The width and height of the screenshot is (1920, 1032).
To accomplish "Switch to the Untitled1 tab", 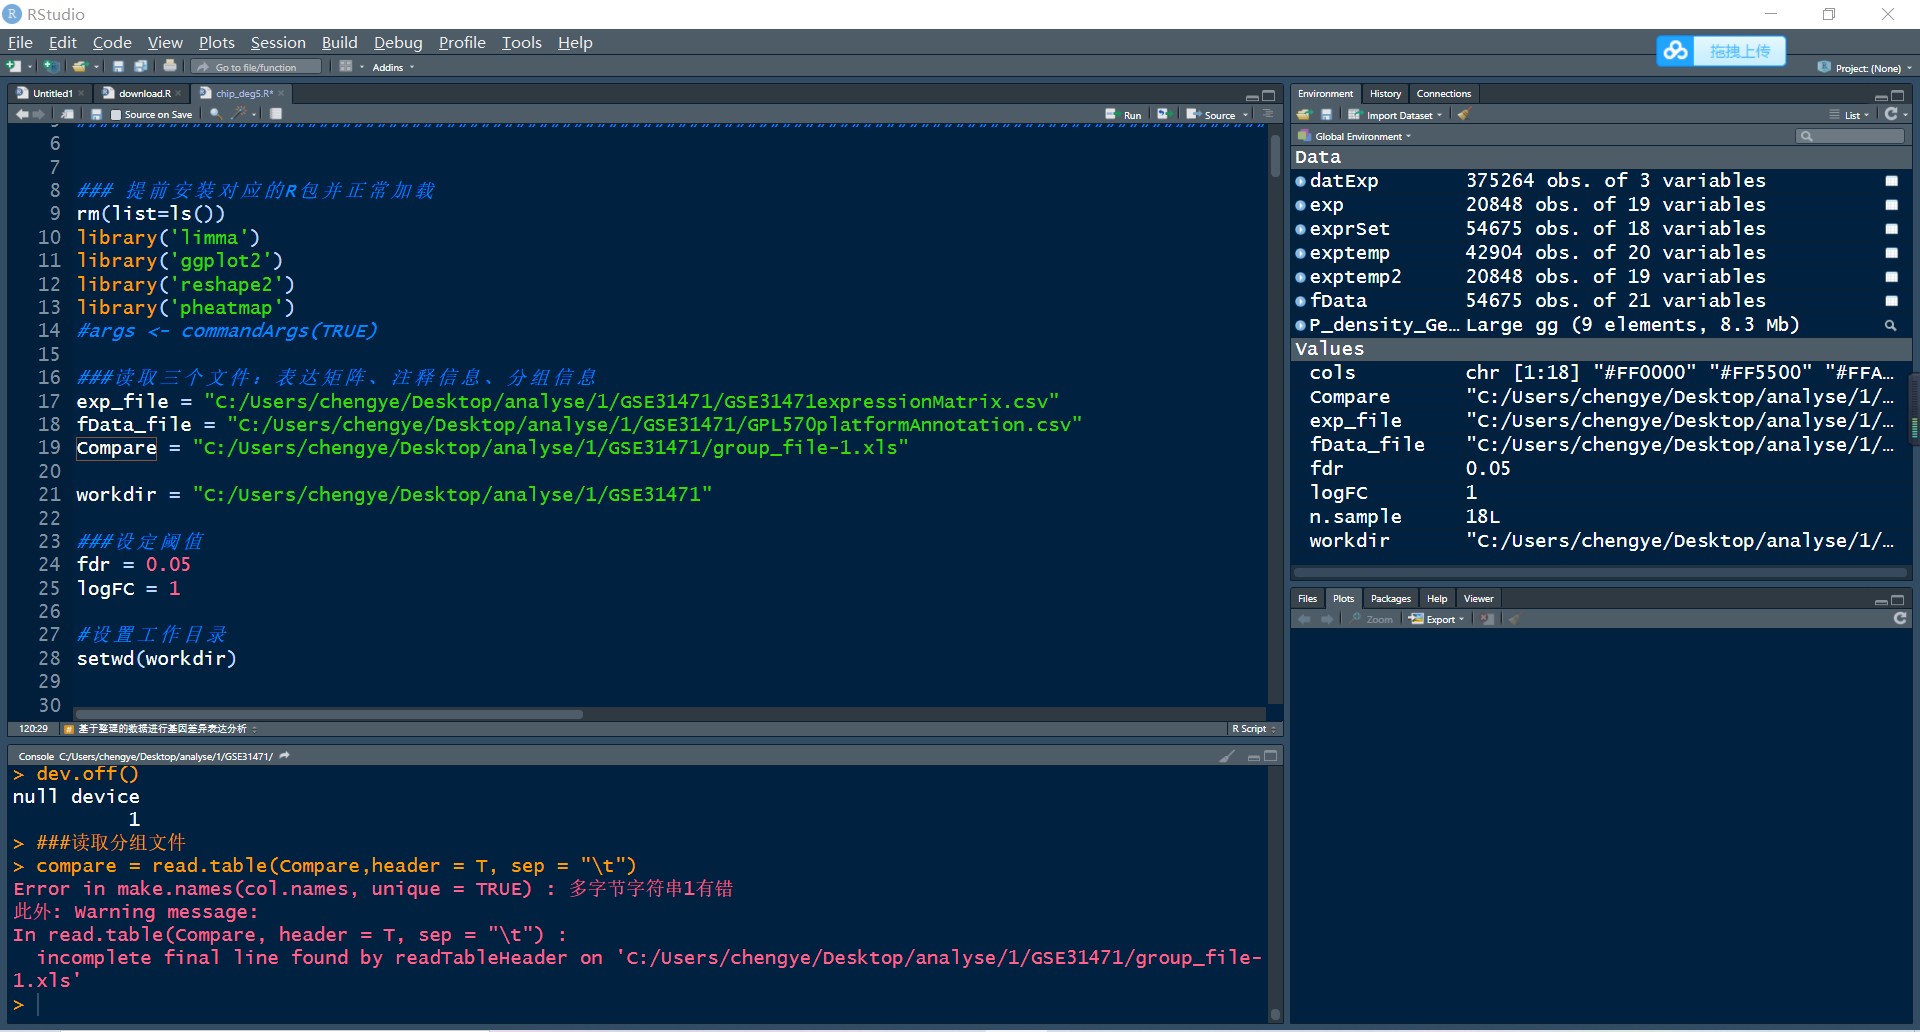I will [52, 93].
